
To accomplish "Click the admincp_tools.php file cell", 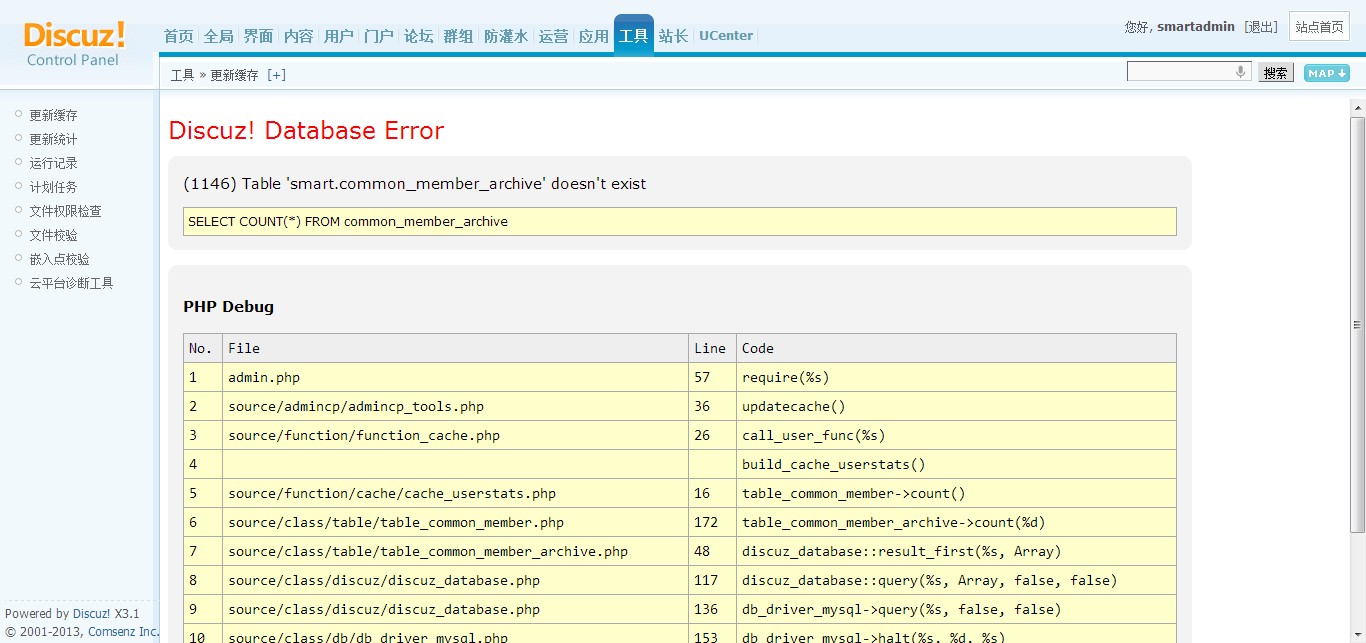I will tap(456, 406).
